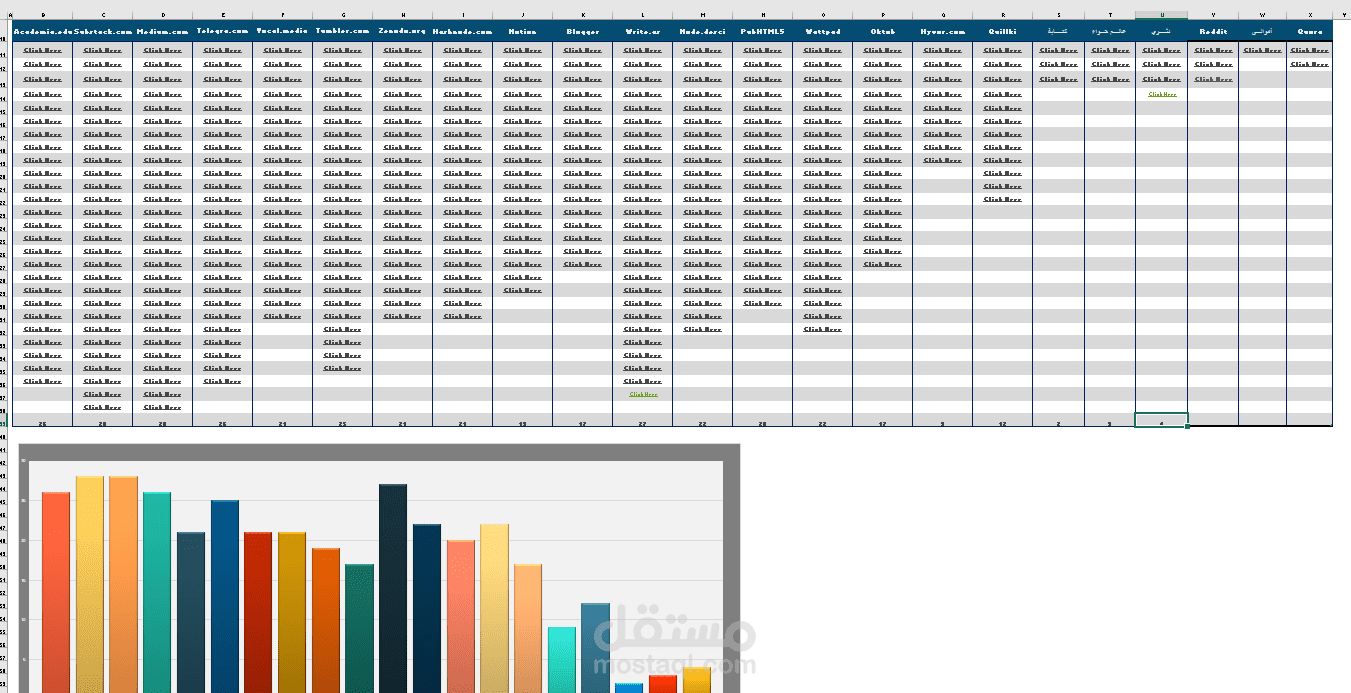Select the column B letter header
Screen dimensions: 1351x693
(x=43, y=16)
